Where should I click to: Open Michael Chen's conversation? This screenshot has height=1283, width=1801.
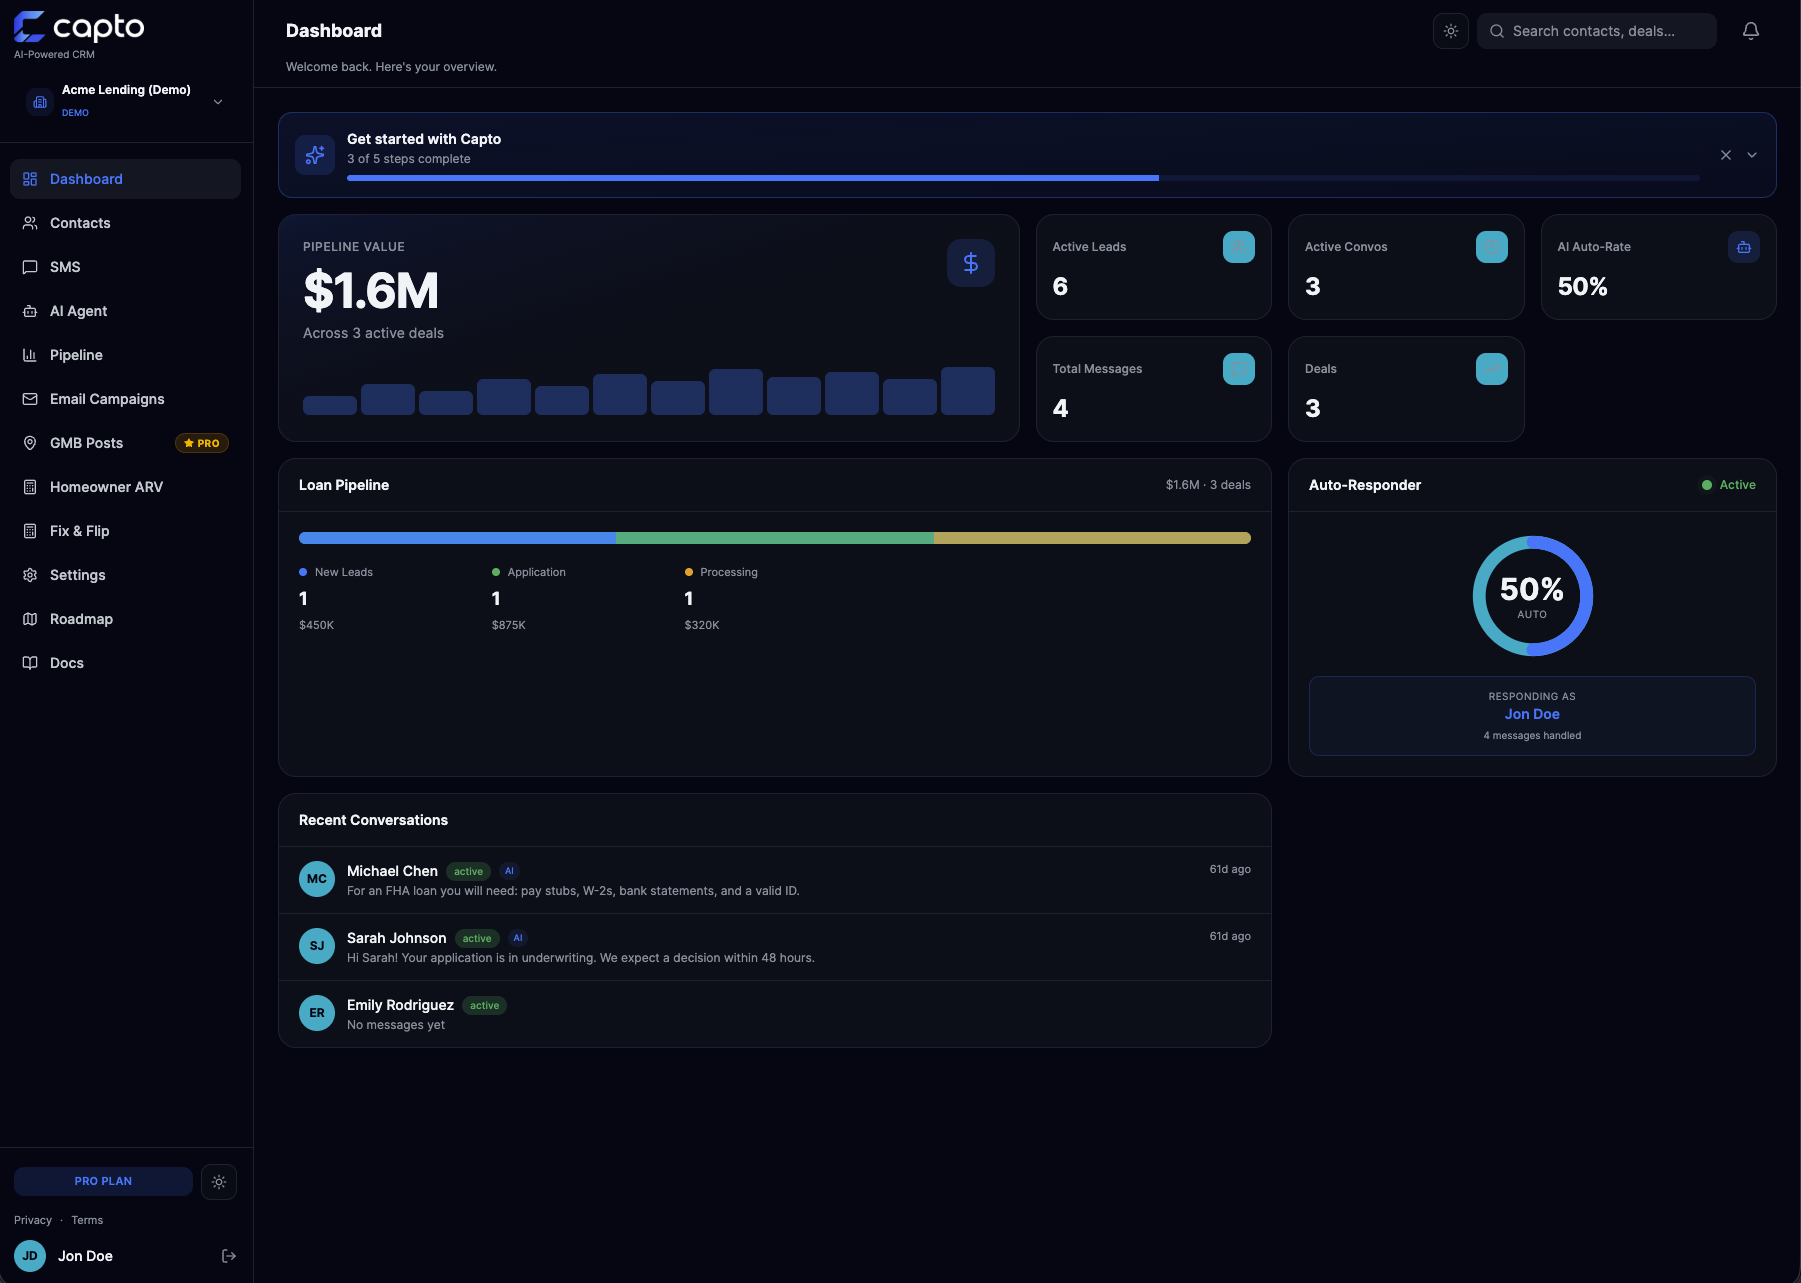[x=775, y=880]
